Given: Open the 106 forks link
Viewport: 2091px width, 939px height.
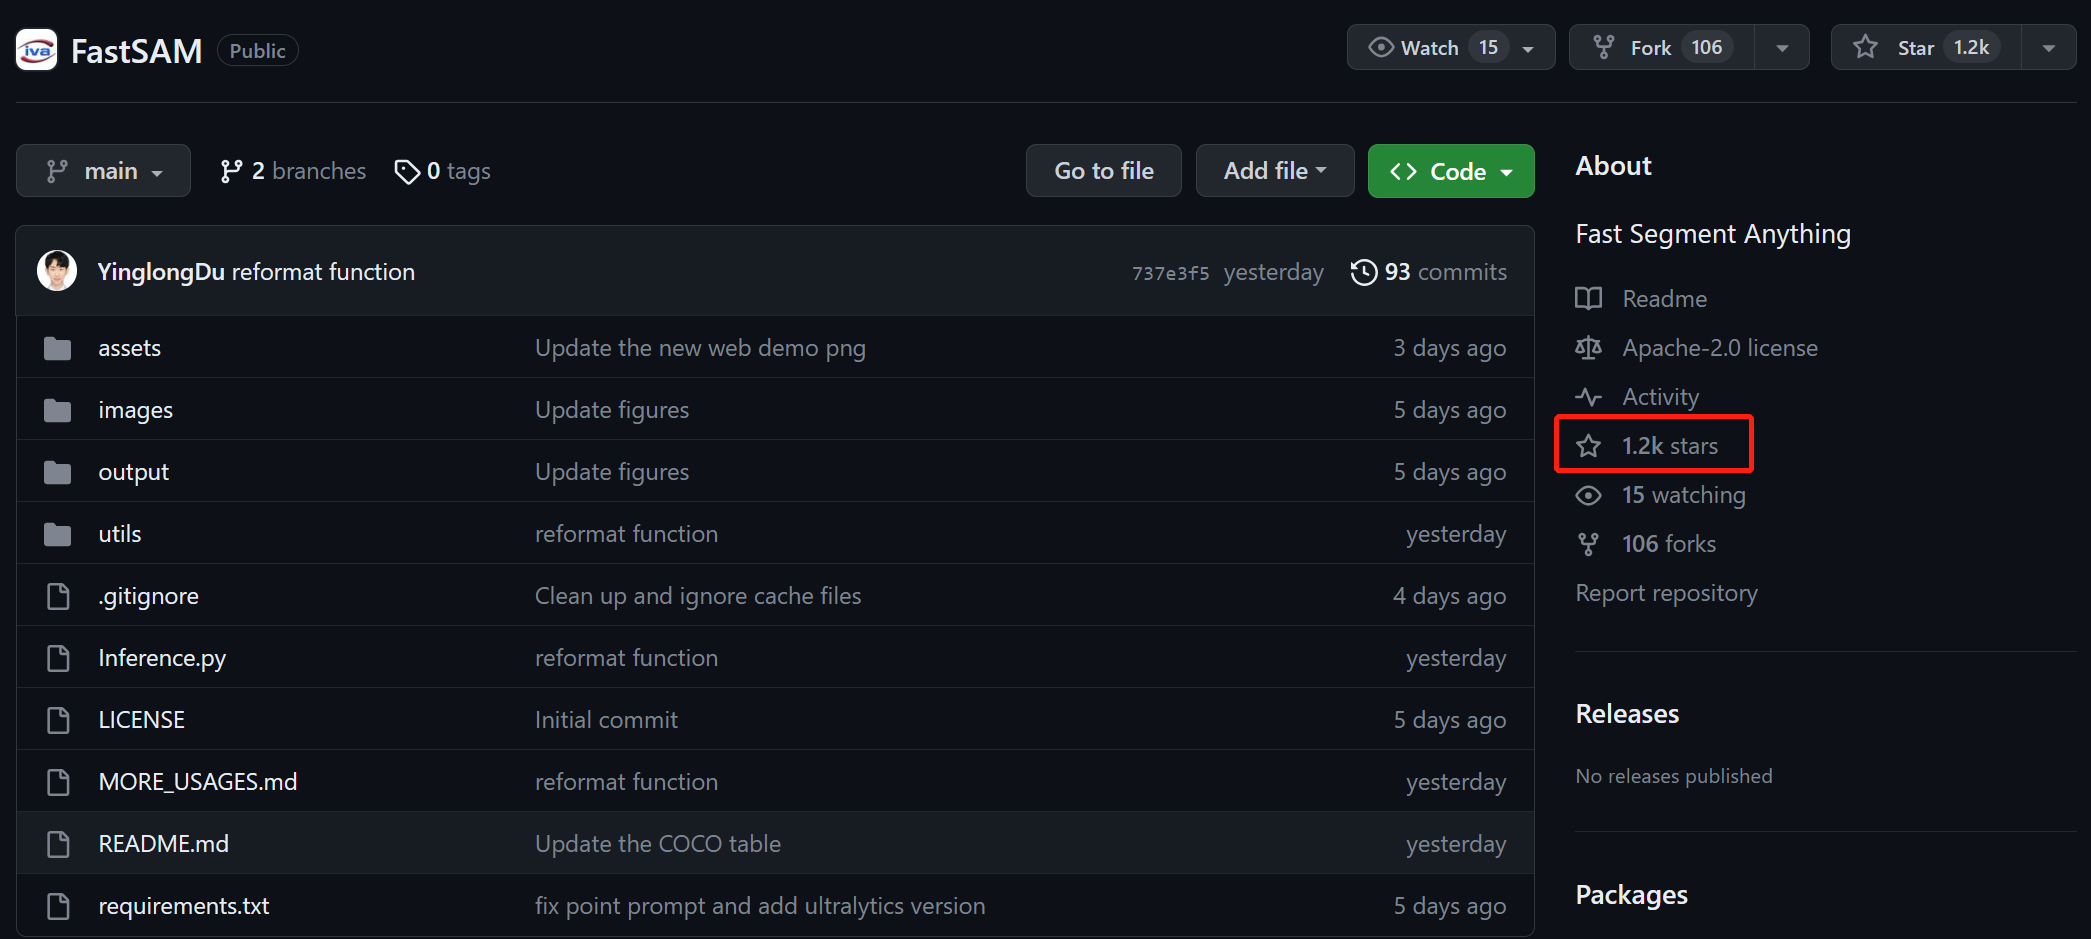Looking at the screenshot, I should point(1669,544).
